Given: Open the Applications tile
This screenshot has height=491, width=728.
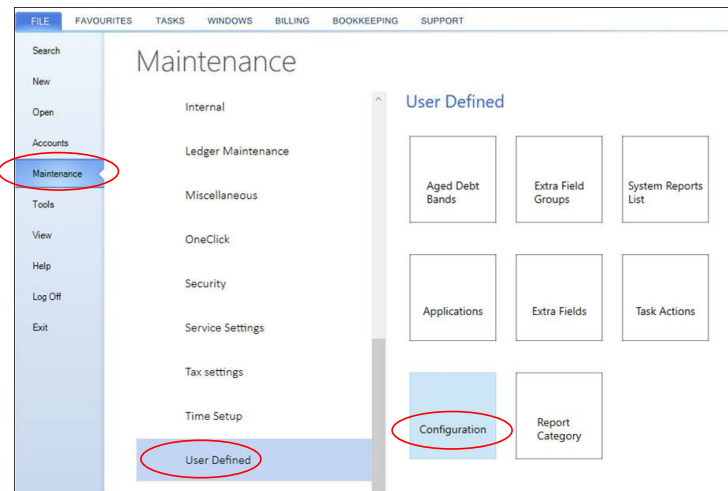Looking at the screenshot, I should click(x=453, y=297).
